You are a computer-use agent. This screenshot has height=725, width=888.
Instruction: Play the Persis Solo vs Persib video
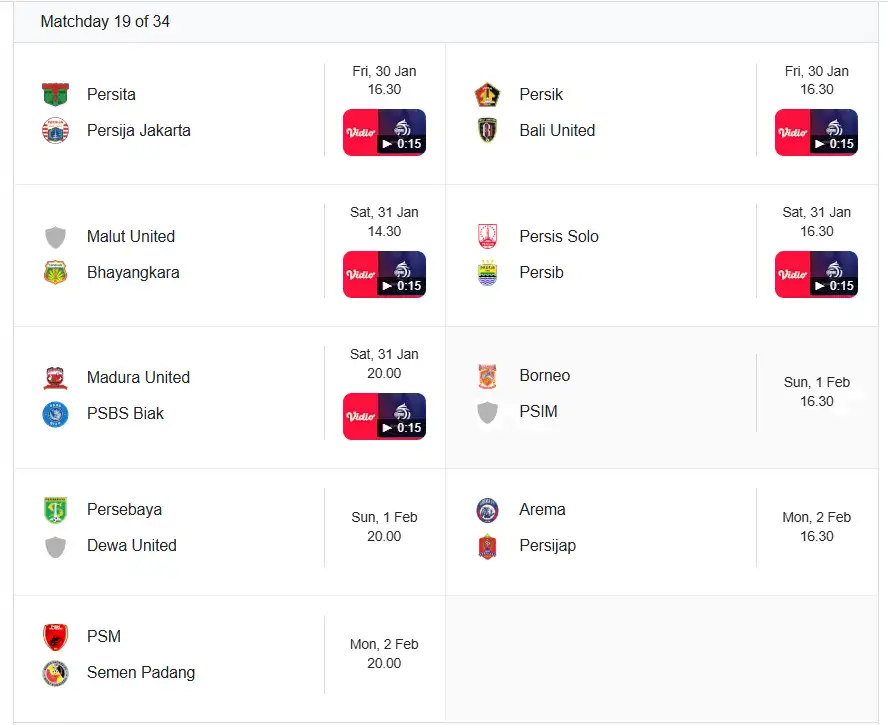pyautogui.click(x=816, y=274)
